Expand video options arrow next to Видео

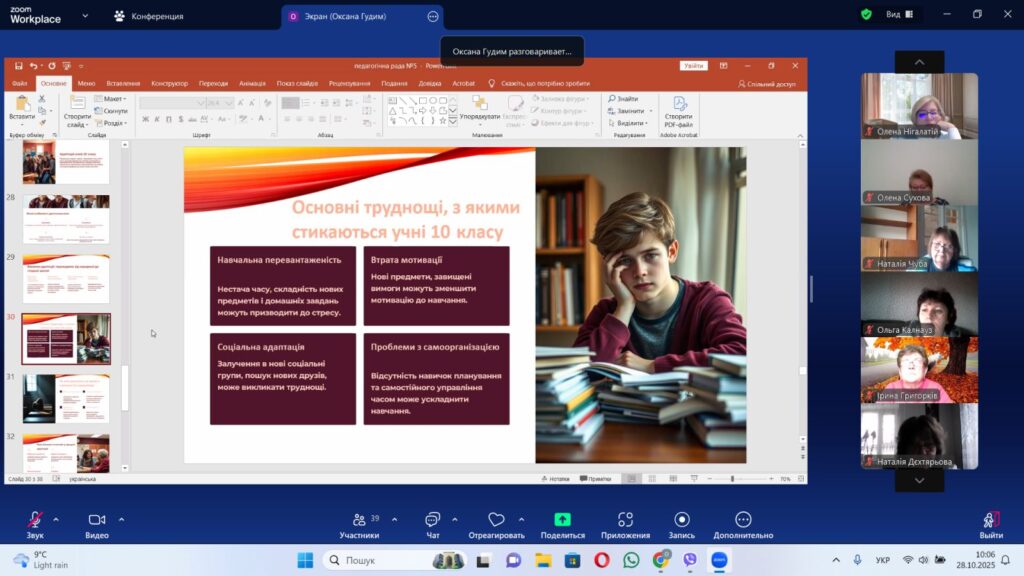[122, 519]
